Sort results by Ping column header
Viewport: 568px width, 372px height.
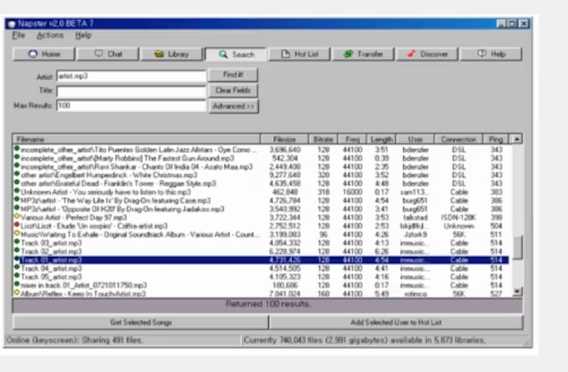(x=496, y=139)
